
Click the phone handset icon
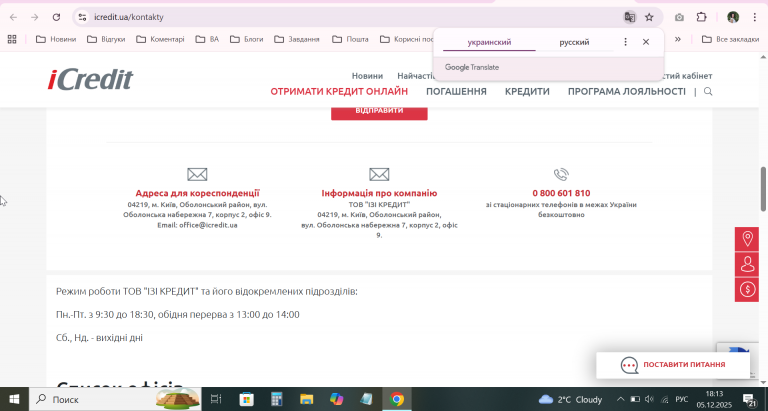561,174
